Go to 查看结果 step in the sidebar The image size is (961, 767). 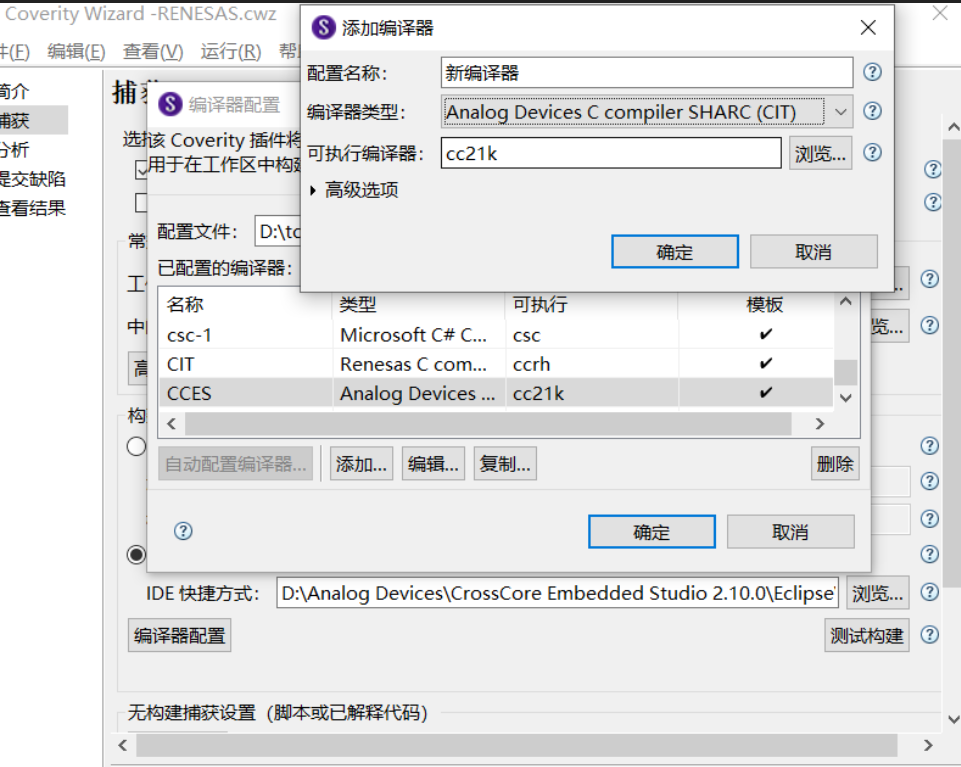[32, 208]
